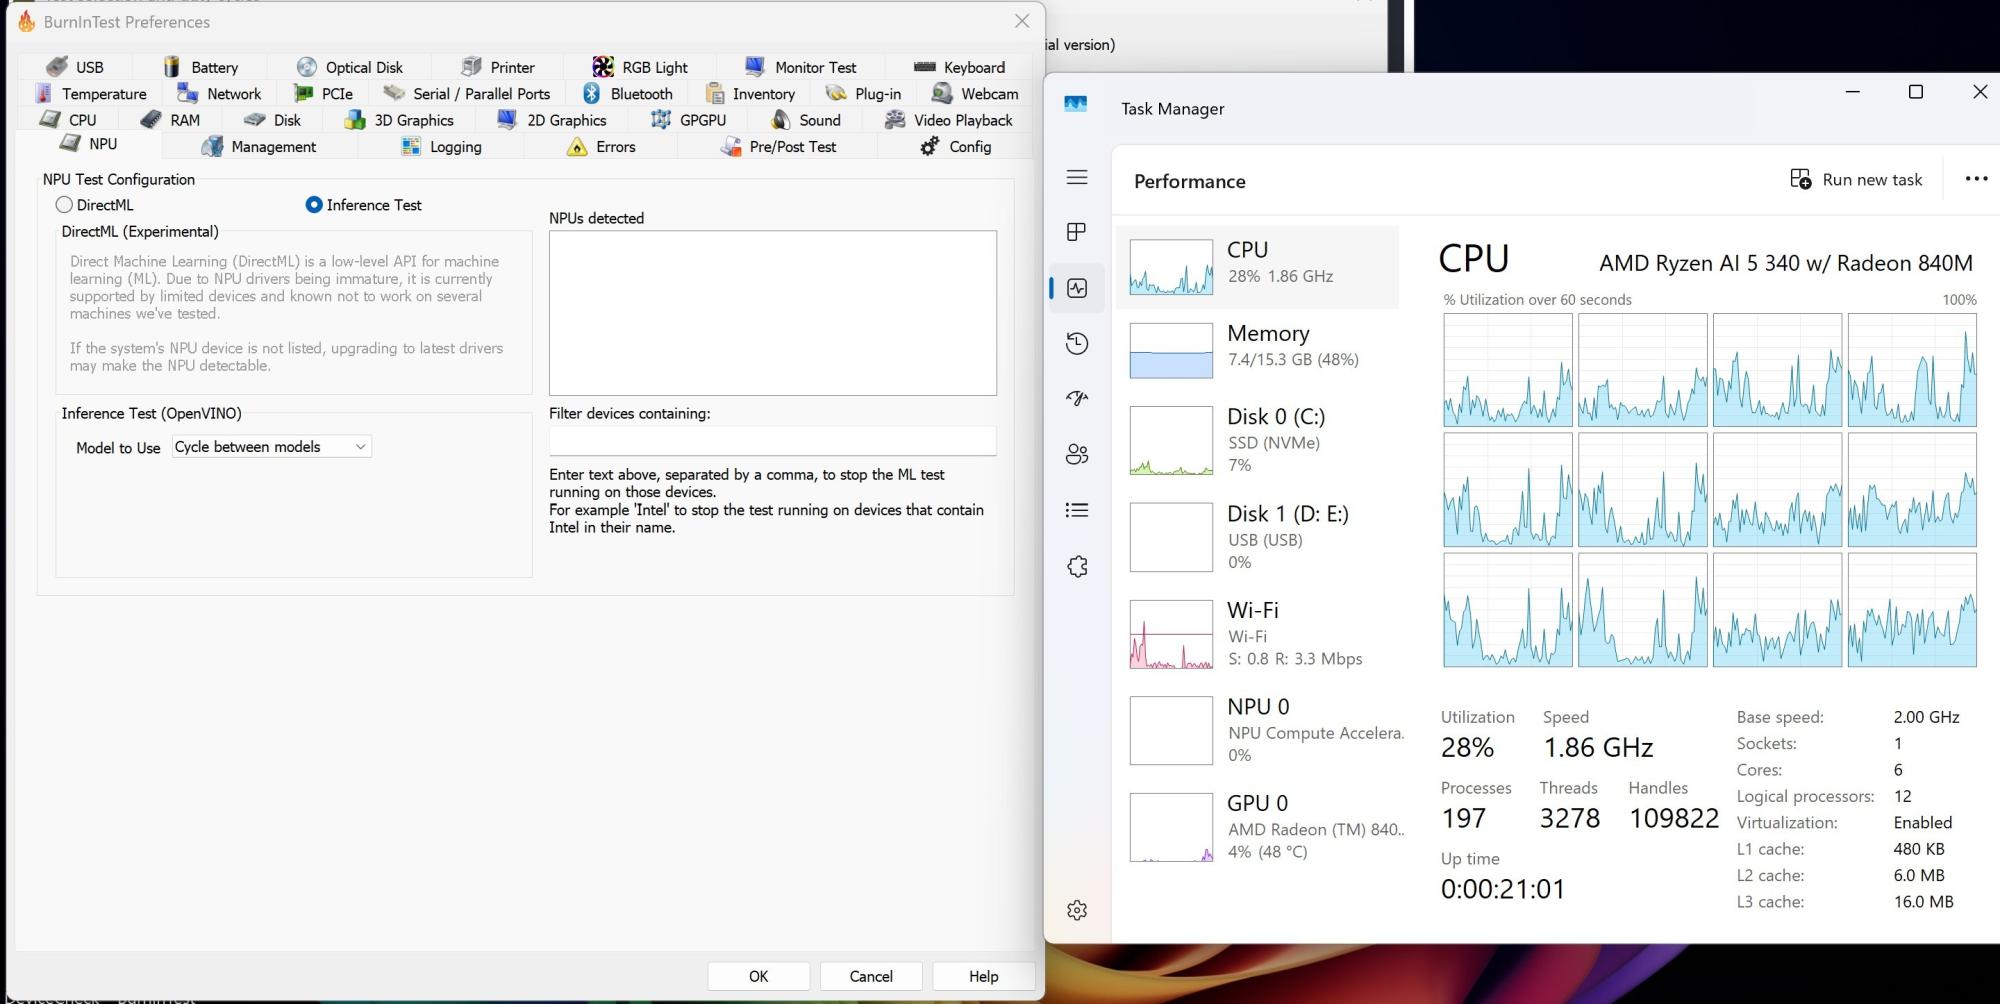Click the Plug-in tab icon
This screenshot has width=2000, height=1004.
click(835, 93)
